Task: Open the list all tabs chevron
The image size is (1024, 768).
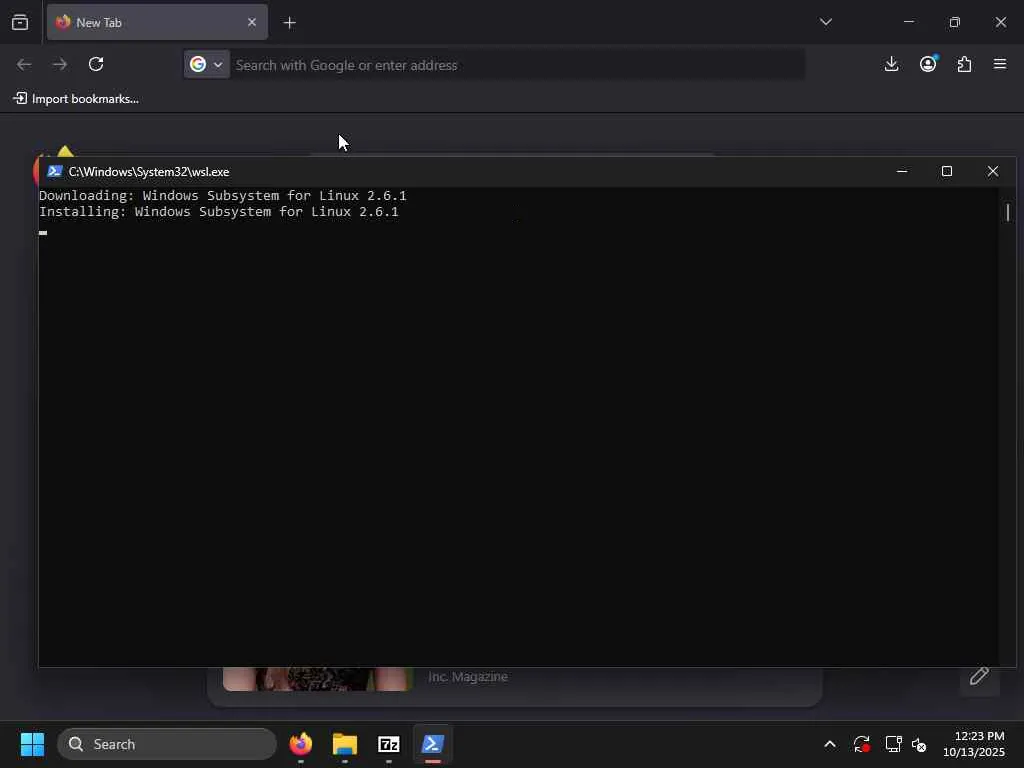Action: 825,22
